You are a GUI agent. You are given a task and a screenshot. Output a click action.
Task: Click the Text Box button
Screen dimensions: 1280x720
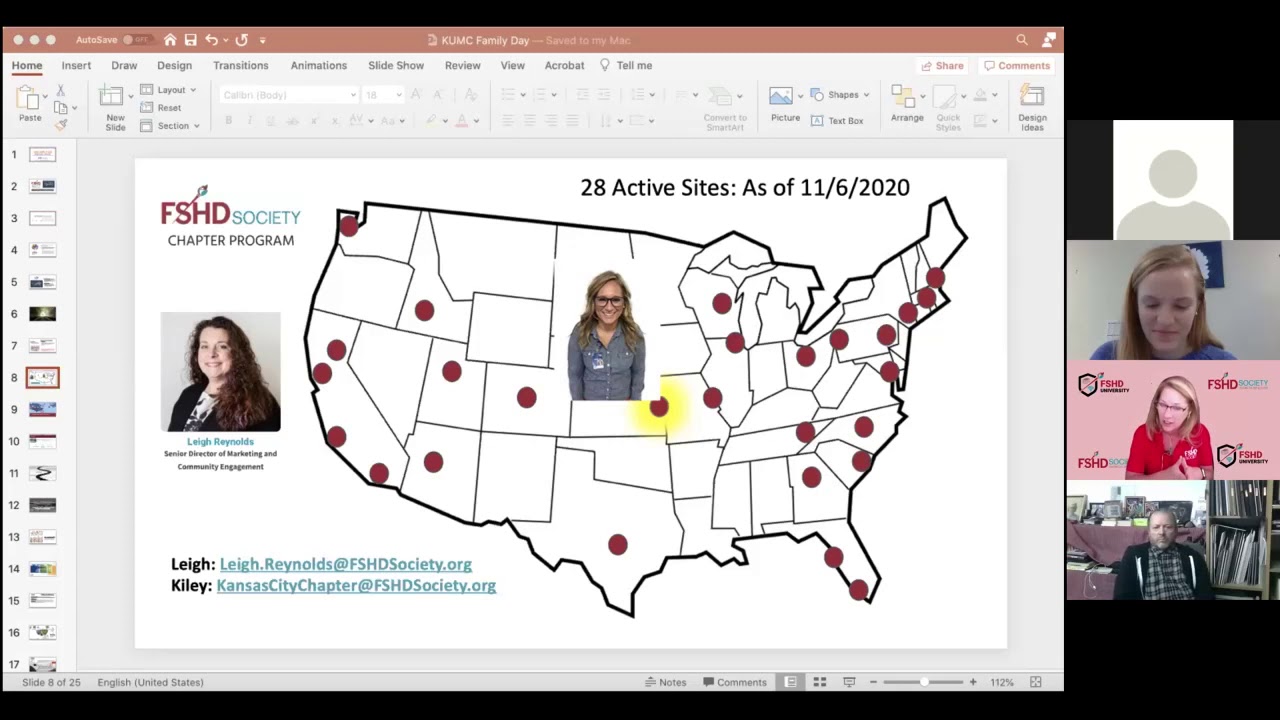pos(837,120)
